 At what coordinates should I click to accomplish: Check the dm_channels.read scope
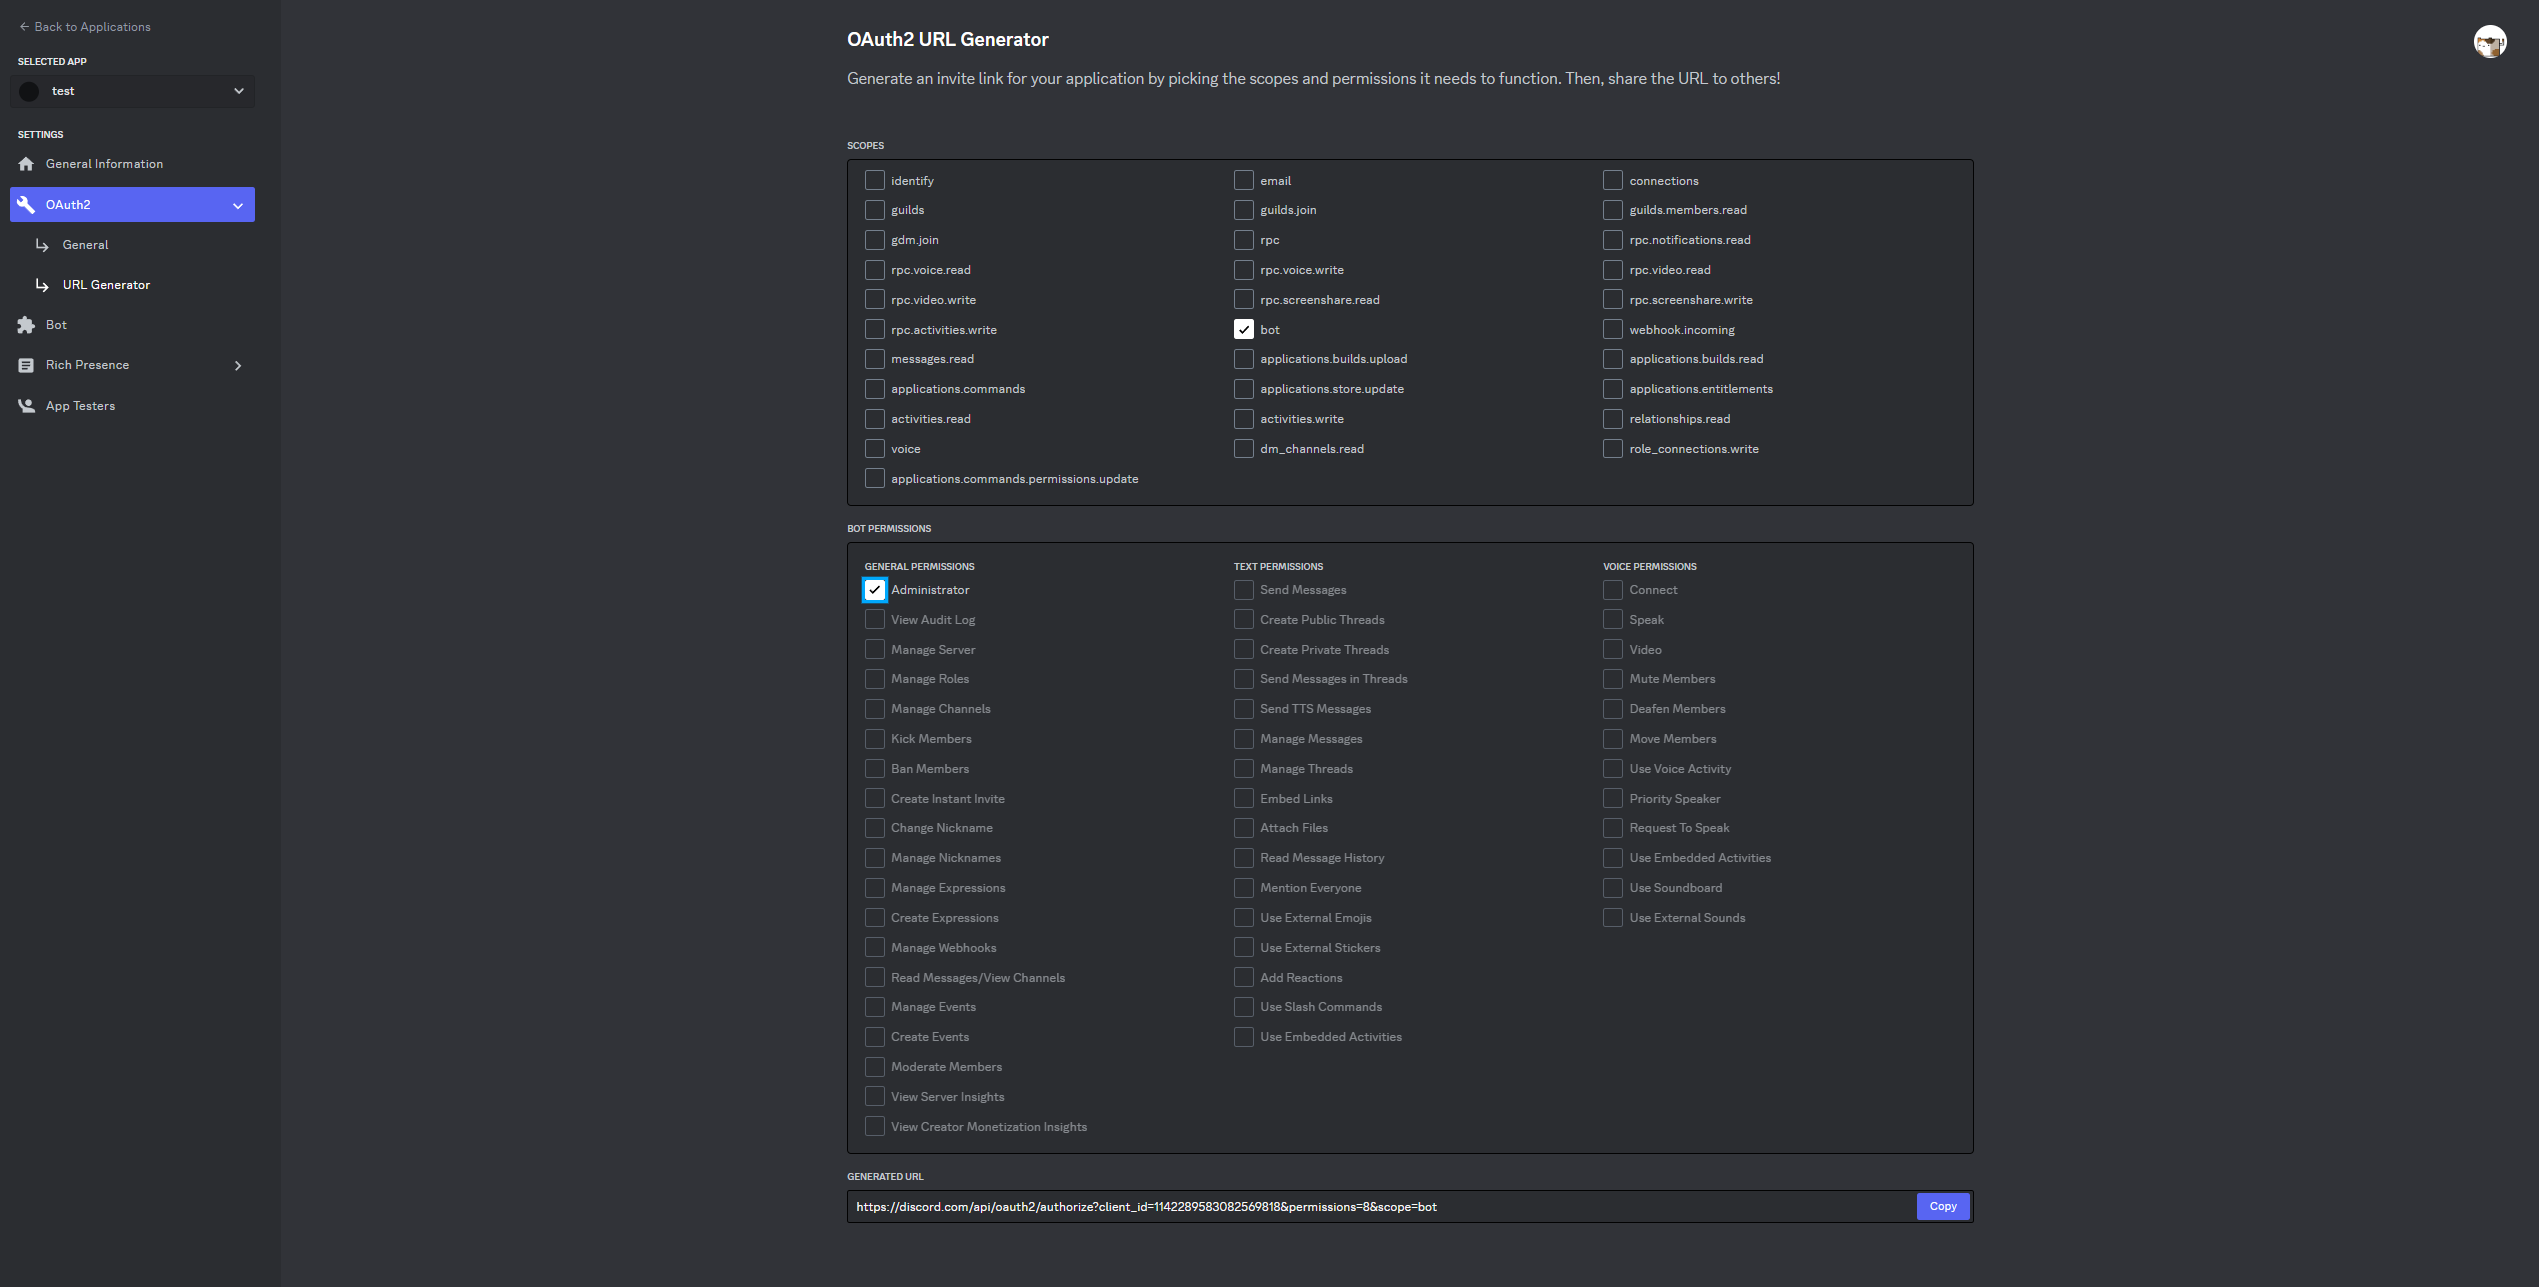1243,449
